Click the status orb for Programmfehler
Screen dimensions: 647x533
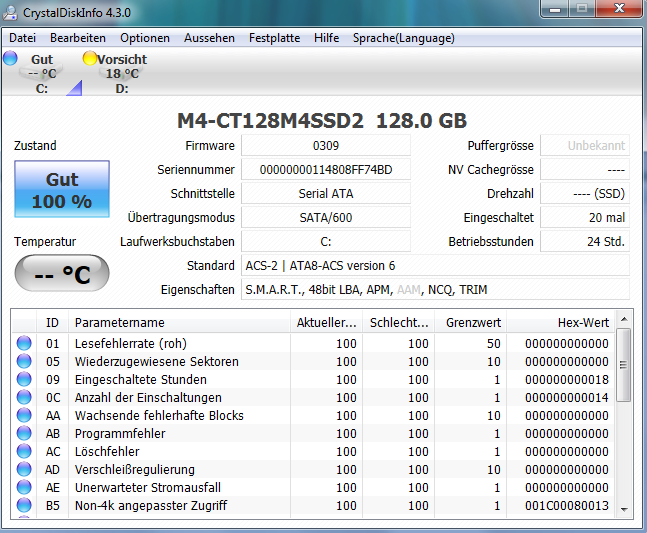[x=24, y=433]
